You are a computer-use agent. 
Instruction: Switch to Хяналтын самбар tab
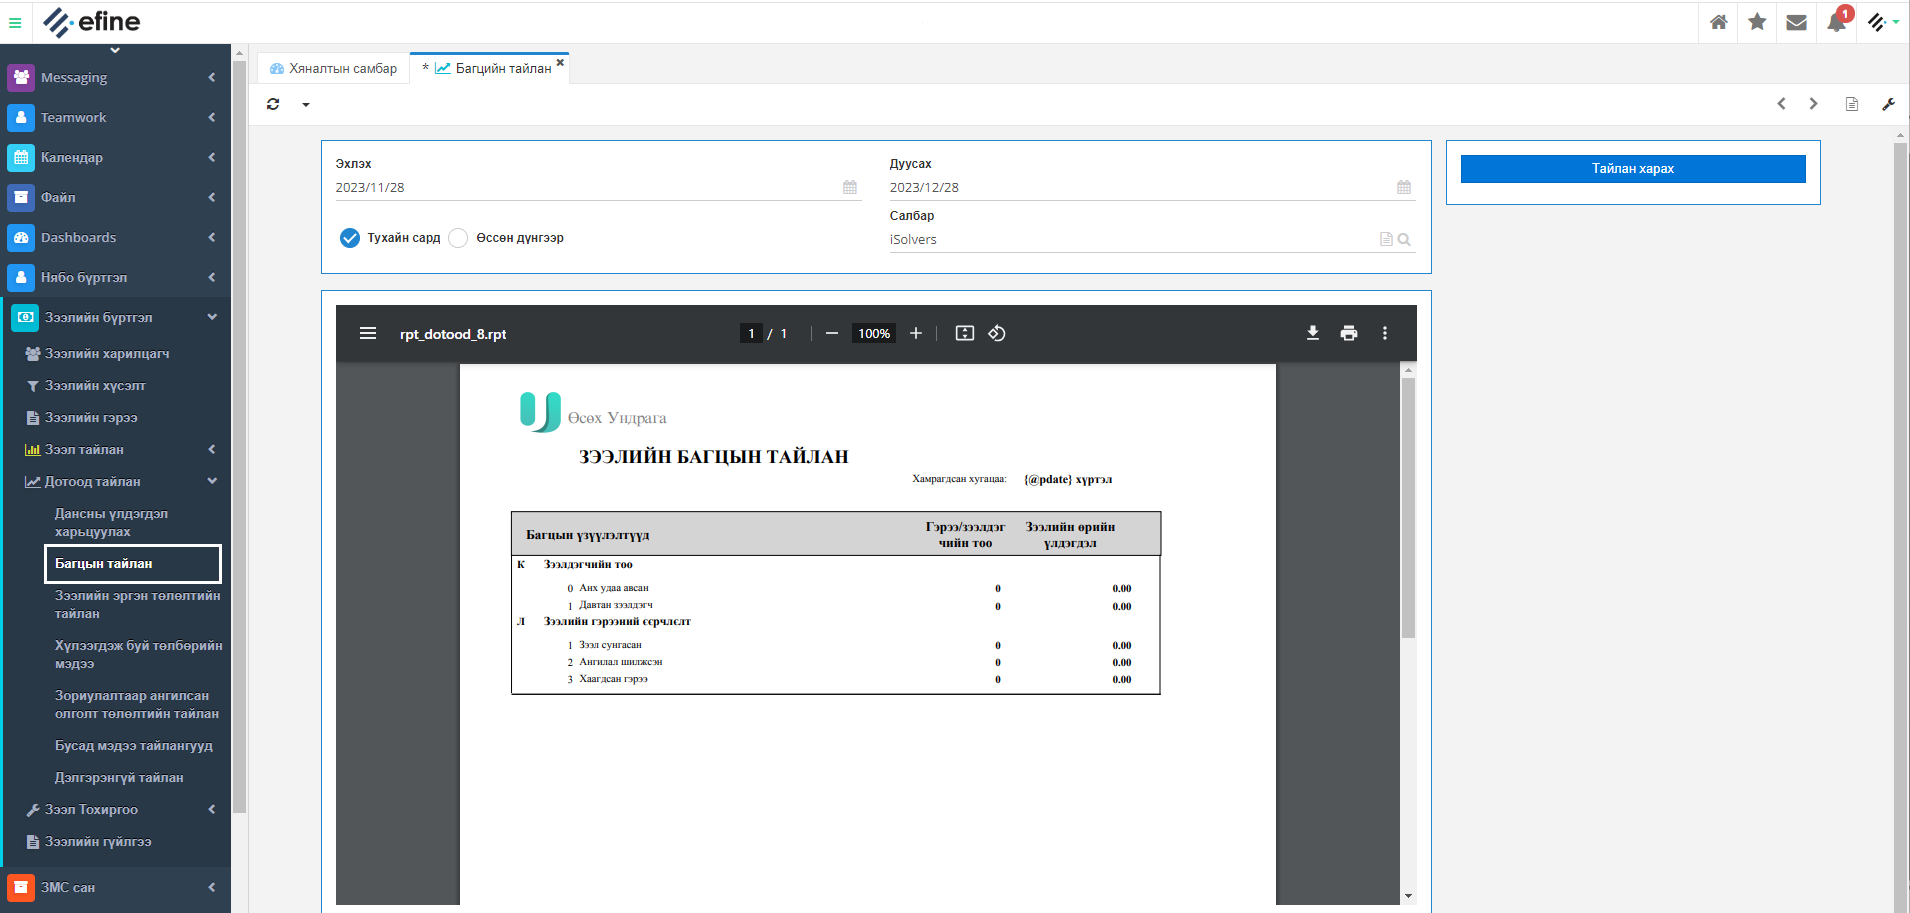(x=334, y=68)
